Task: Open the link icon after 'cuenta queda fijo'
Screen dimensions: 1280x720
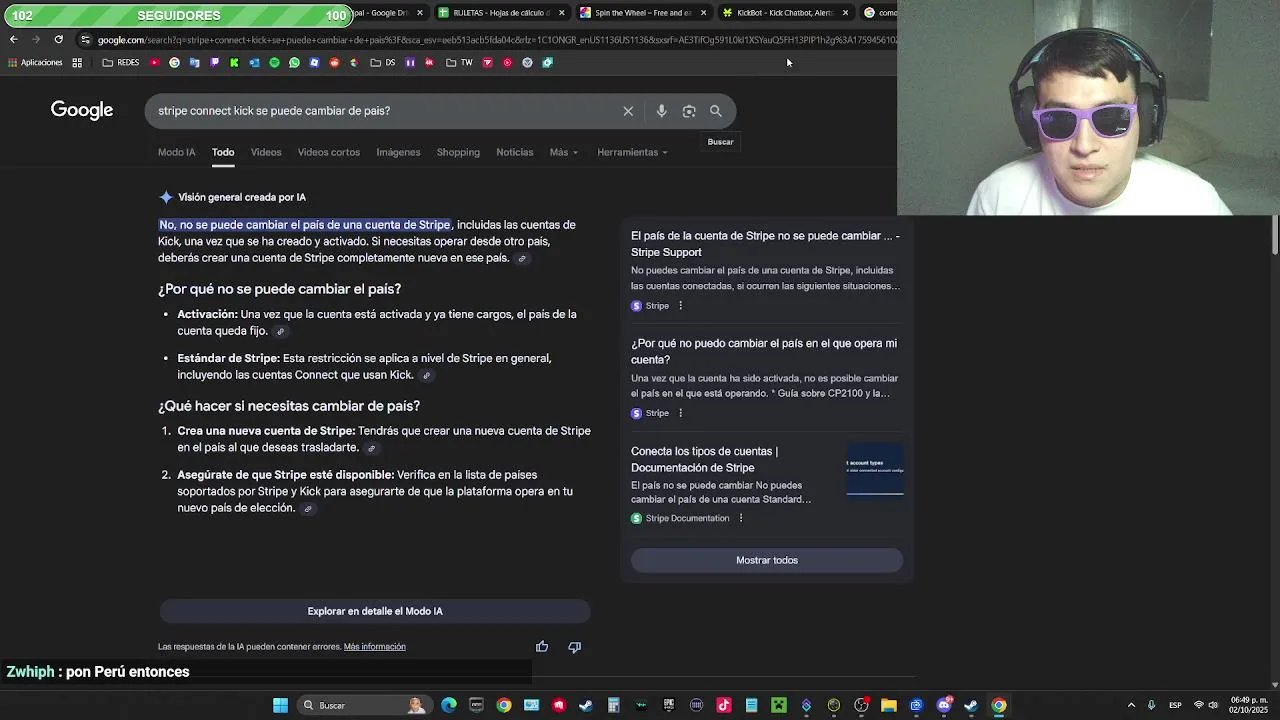Action: (280, 331)
